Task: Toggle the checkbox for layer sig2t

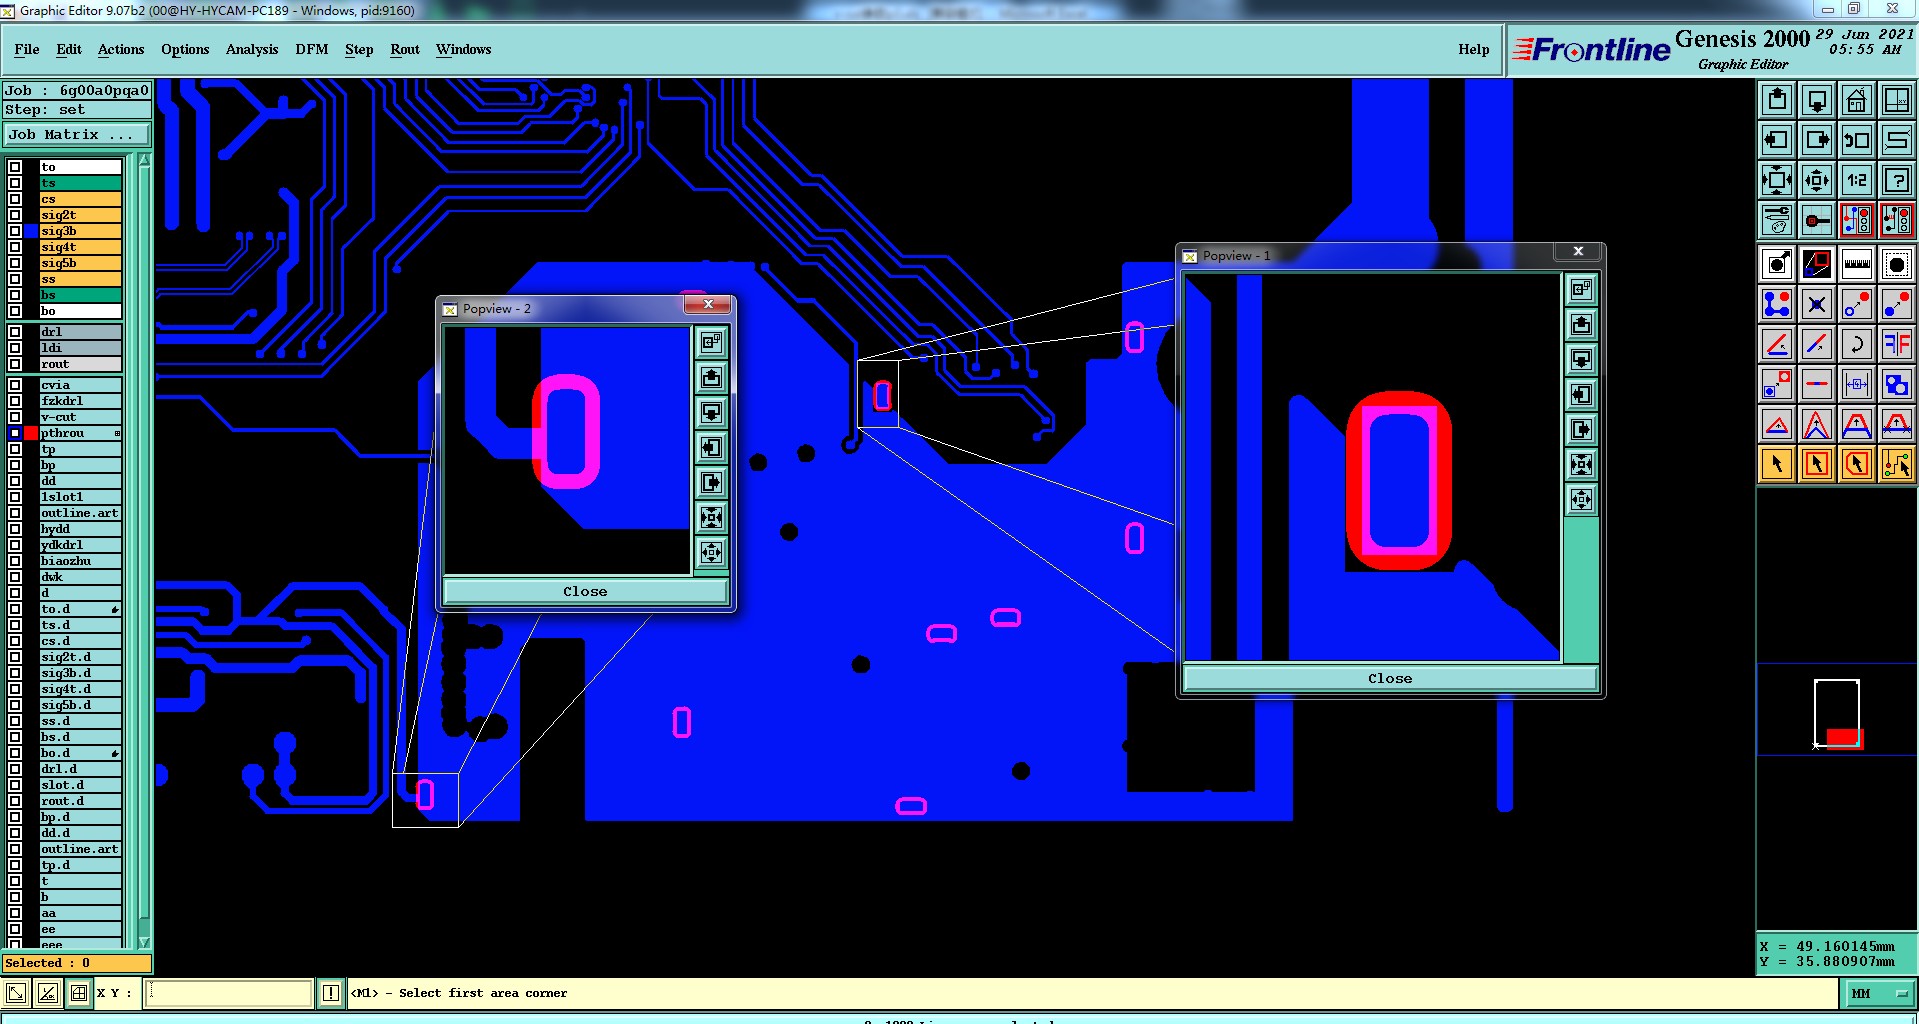Action: point(15,215)
